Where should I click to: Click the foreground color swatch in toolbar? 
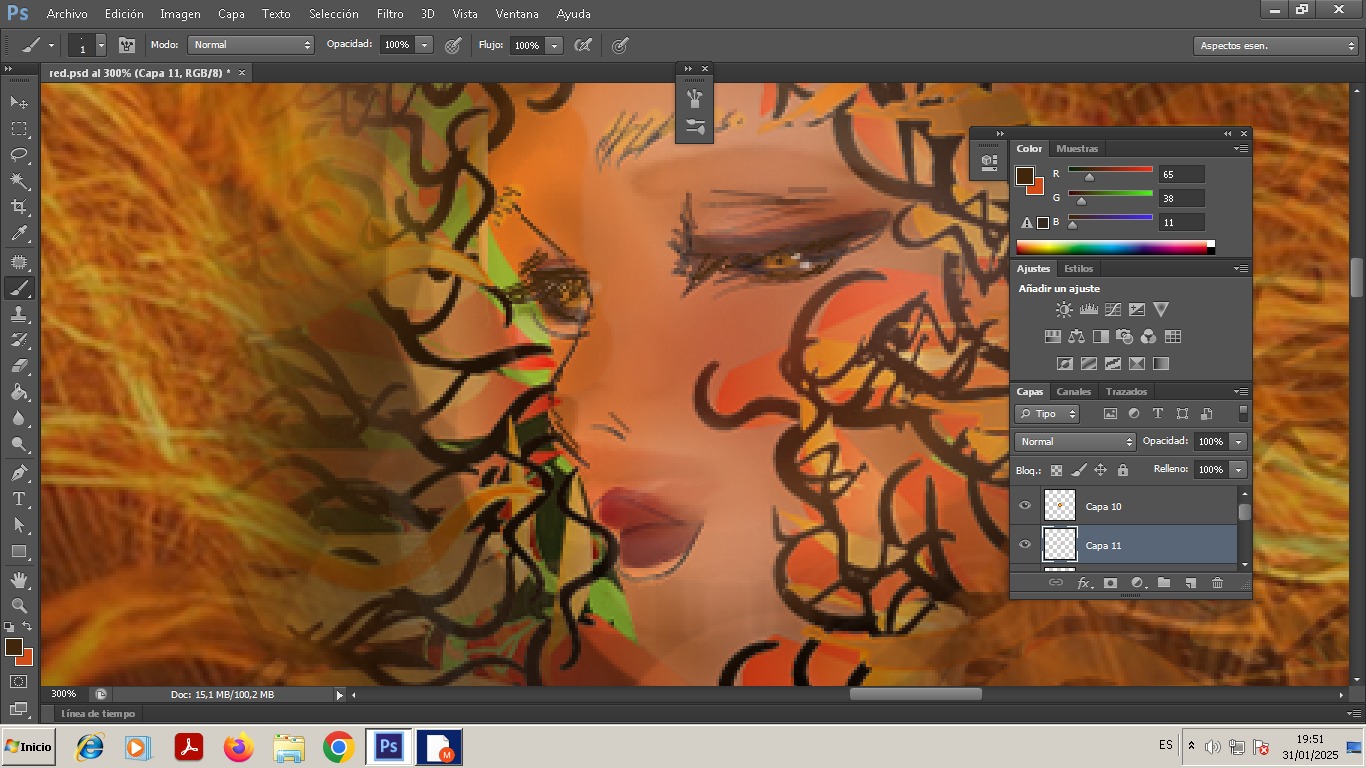[x=13, y=647]
